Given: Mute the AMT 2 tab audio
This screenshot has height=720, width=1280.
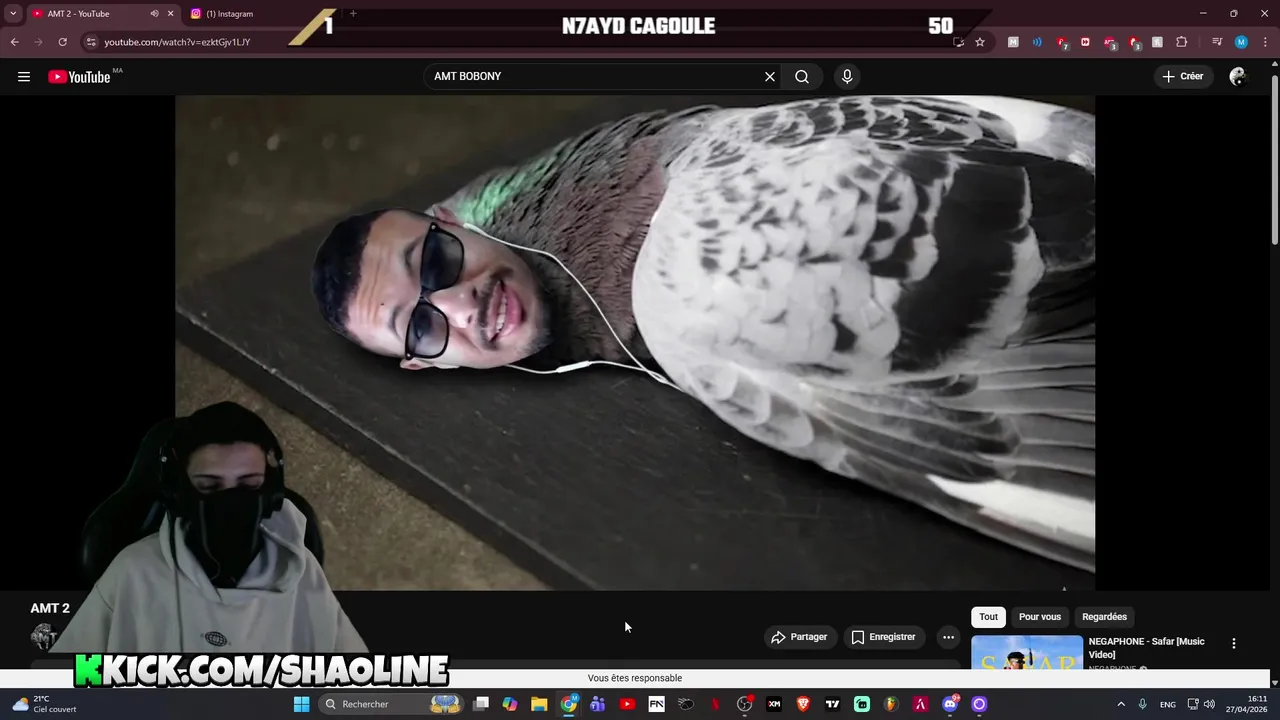Looking at the screenshot, I should pos(154,14).
